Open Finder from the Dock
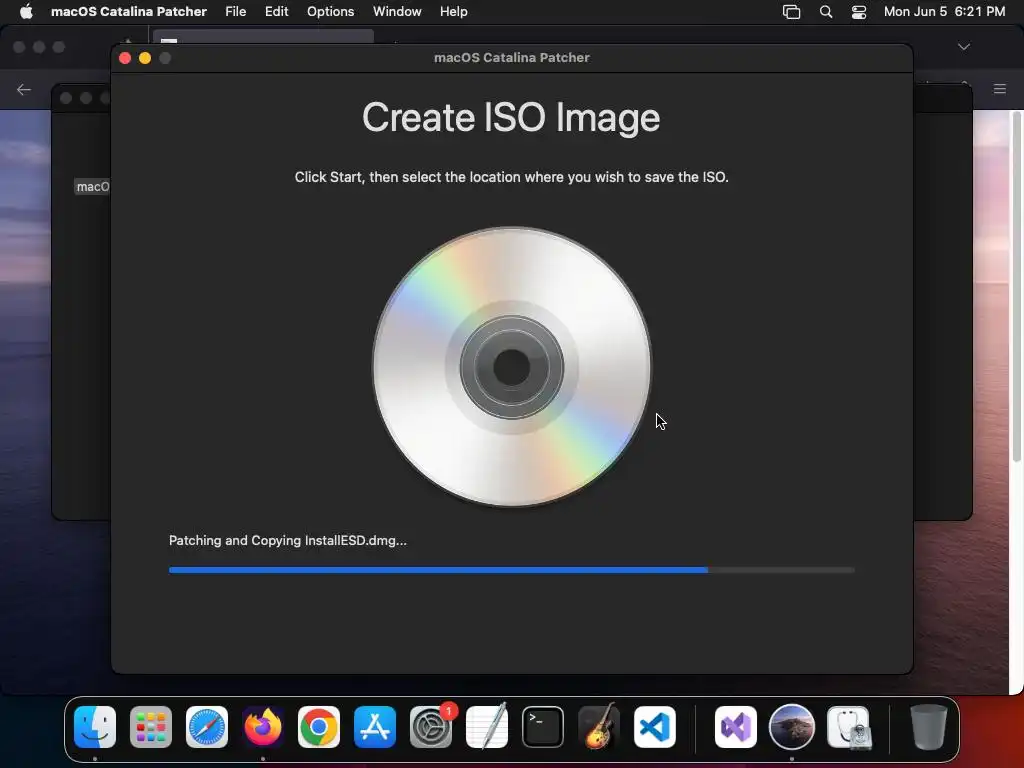Image resolution: width=1024 pixels, height=768 pixels. pyautogui.click(x=95, y=727)
